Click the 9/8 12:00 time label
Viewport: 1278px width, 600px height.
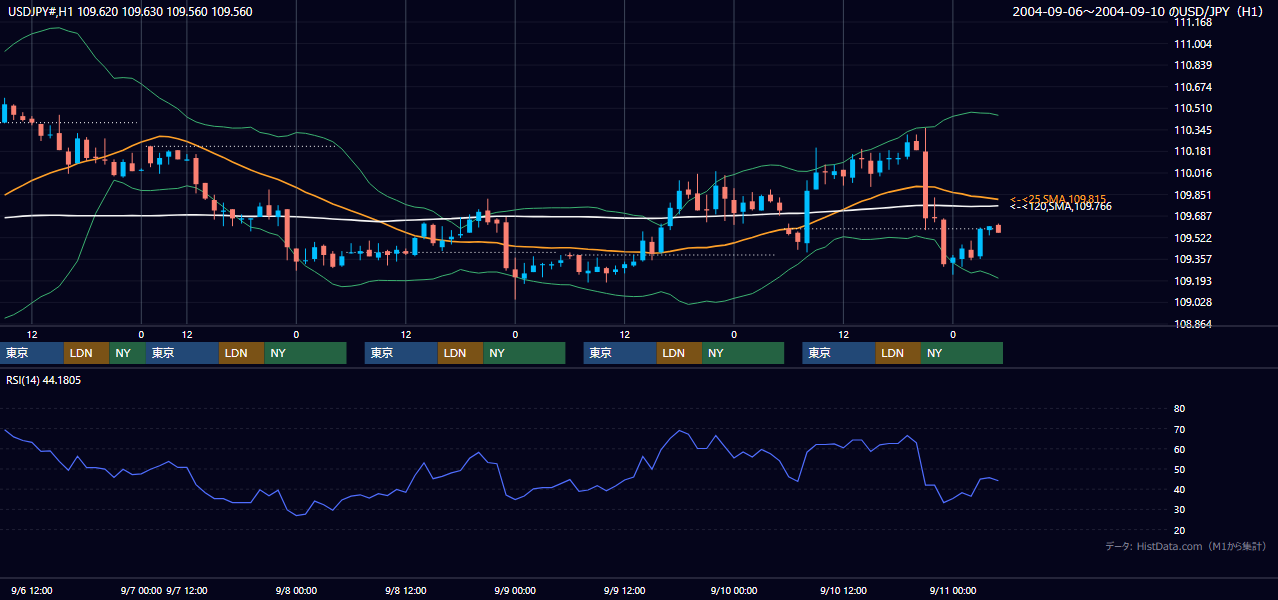pyautogui.click(x=406, y=591)
